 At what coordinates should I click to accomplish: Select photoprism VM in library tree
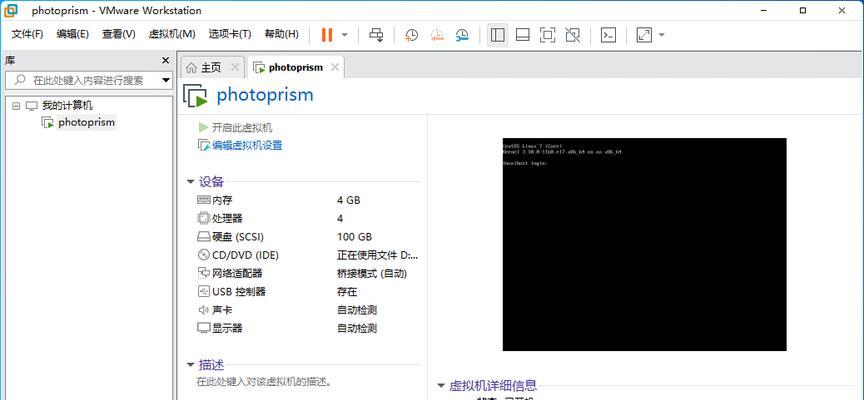87,122
